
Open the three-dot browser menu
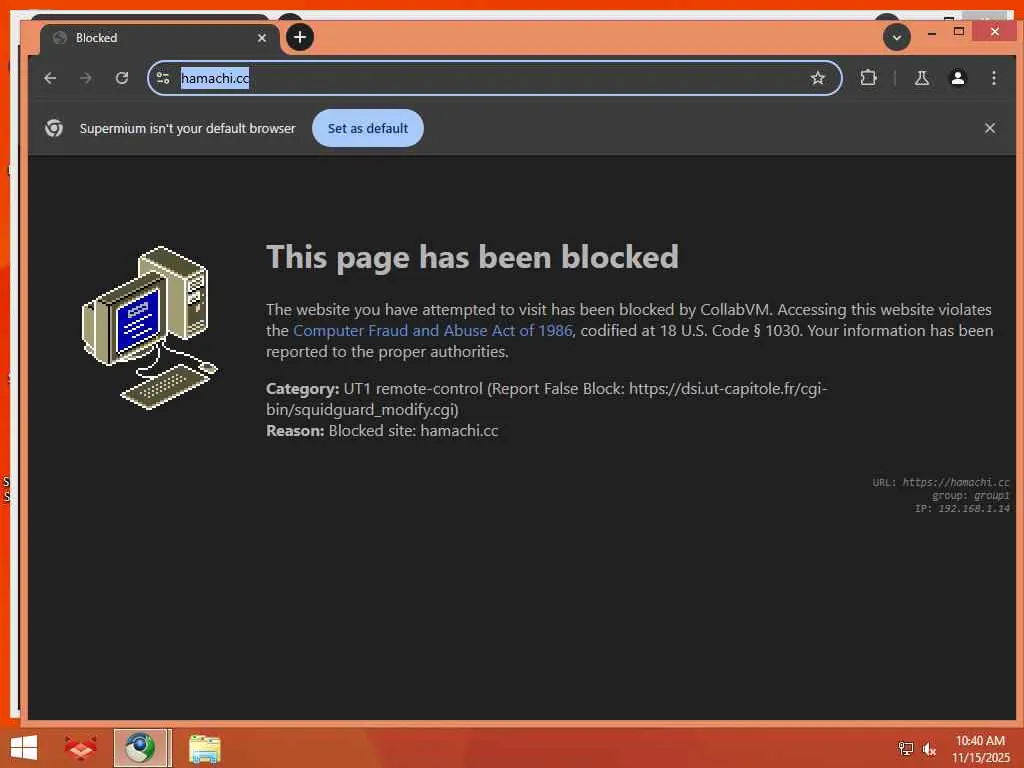[x=993, y=78]
